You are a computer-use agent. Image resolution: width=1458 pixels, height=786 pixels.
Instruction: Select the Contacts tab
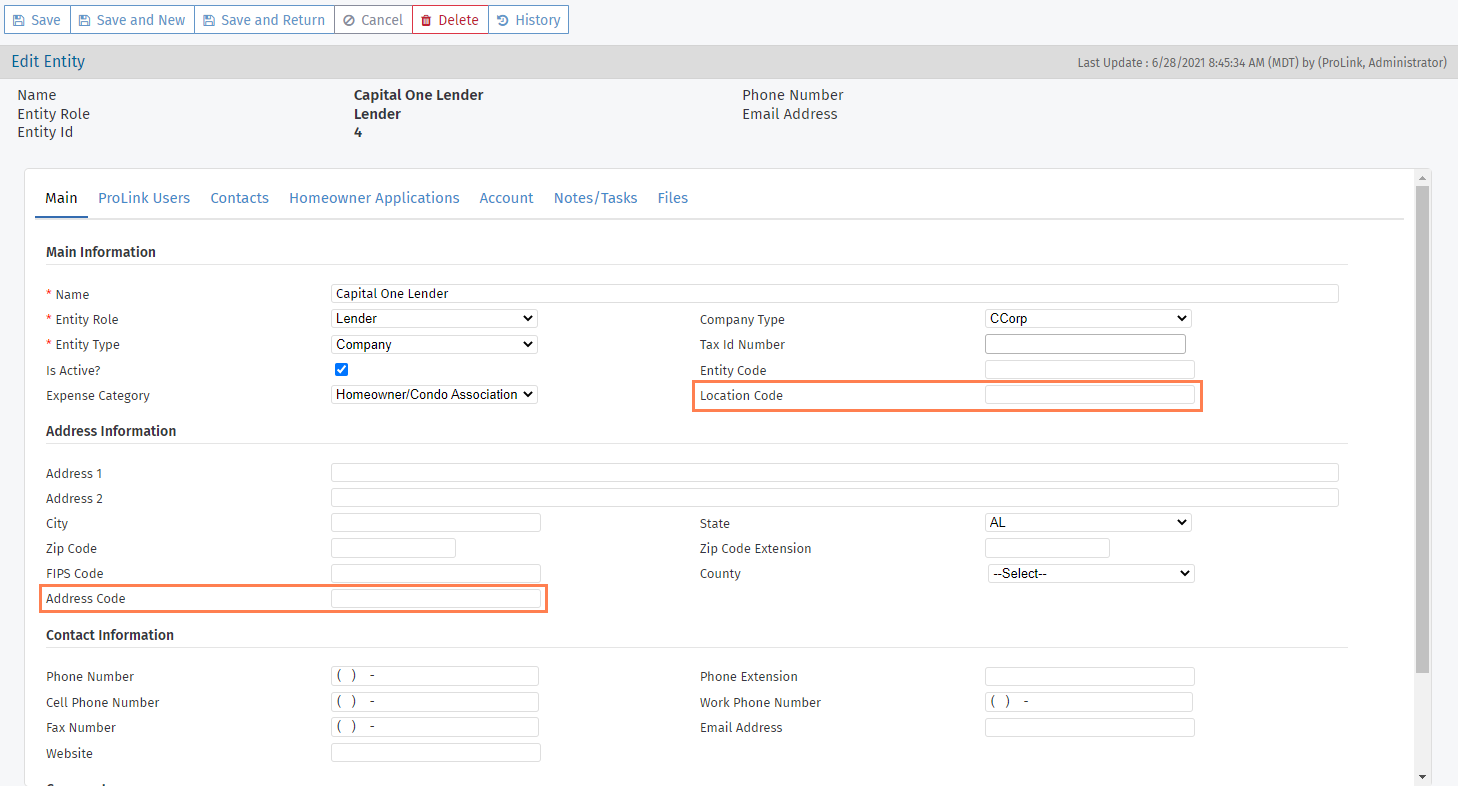tap(239, 198)
